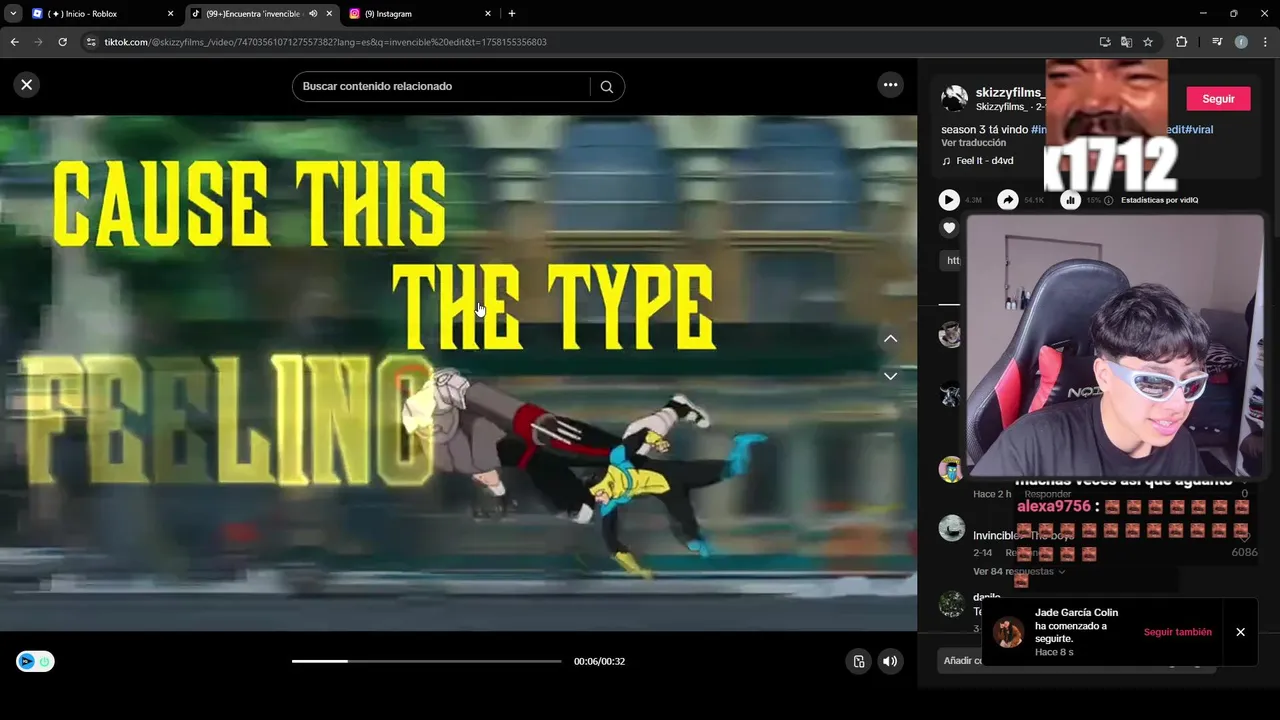The image size is (1280, 720).
Task: Go to next video with down chevron
Action: point(890,376)
